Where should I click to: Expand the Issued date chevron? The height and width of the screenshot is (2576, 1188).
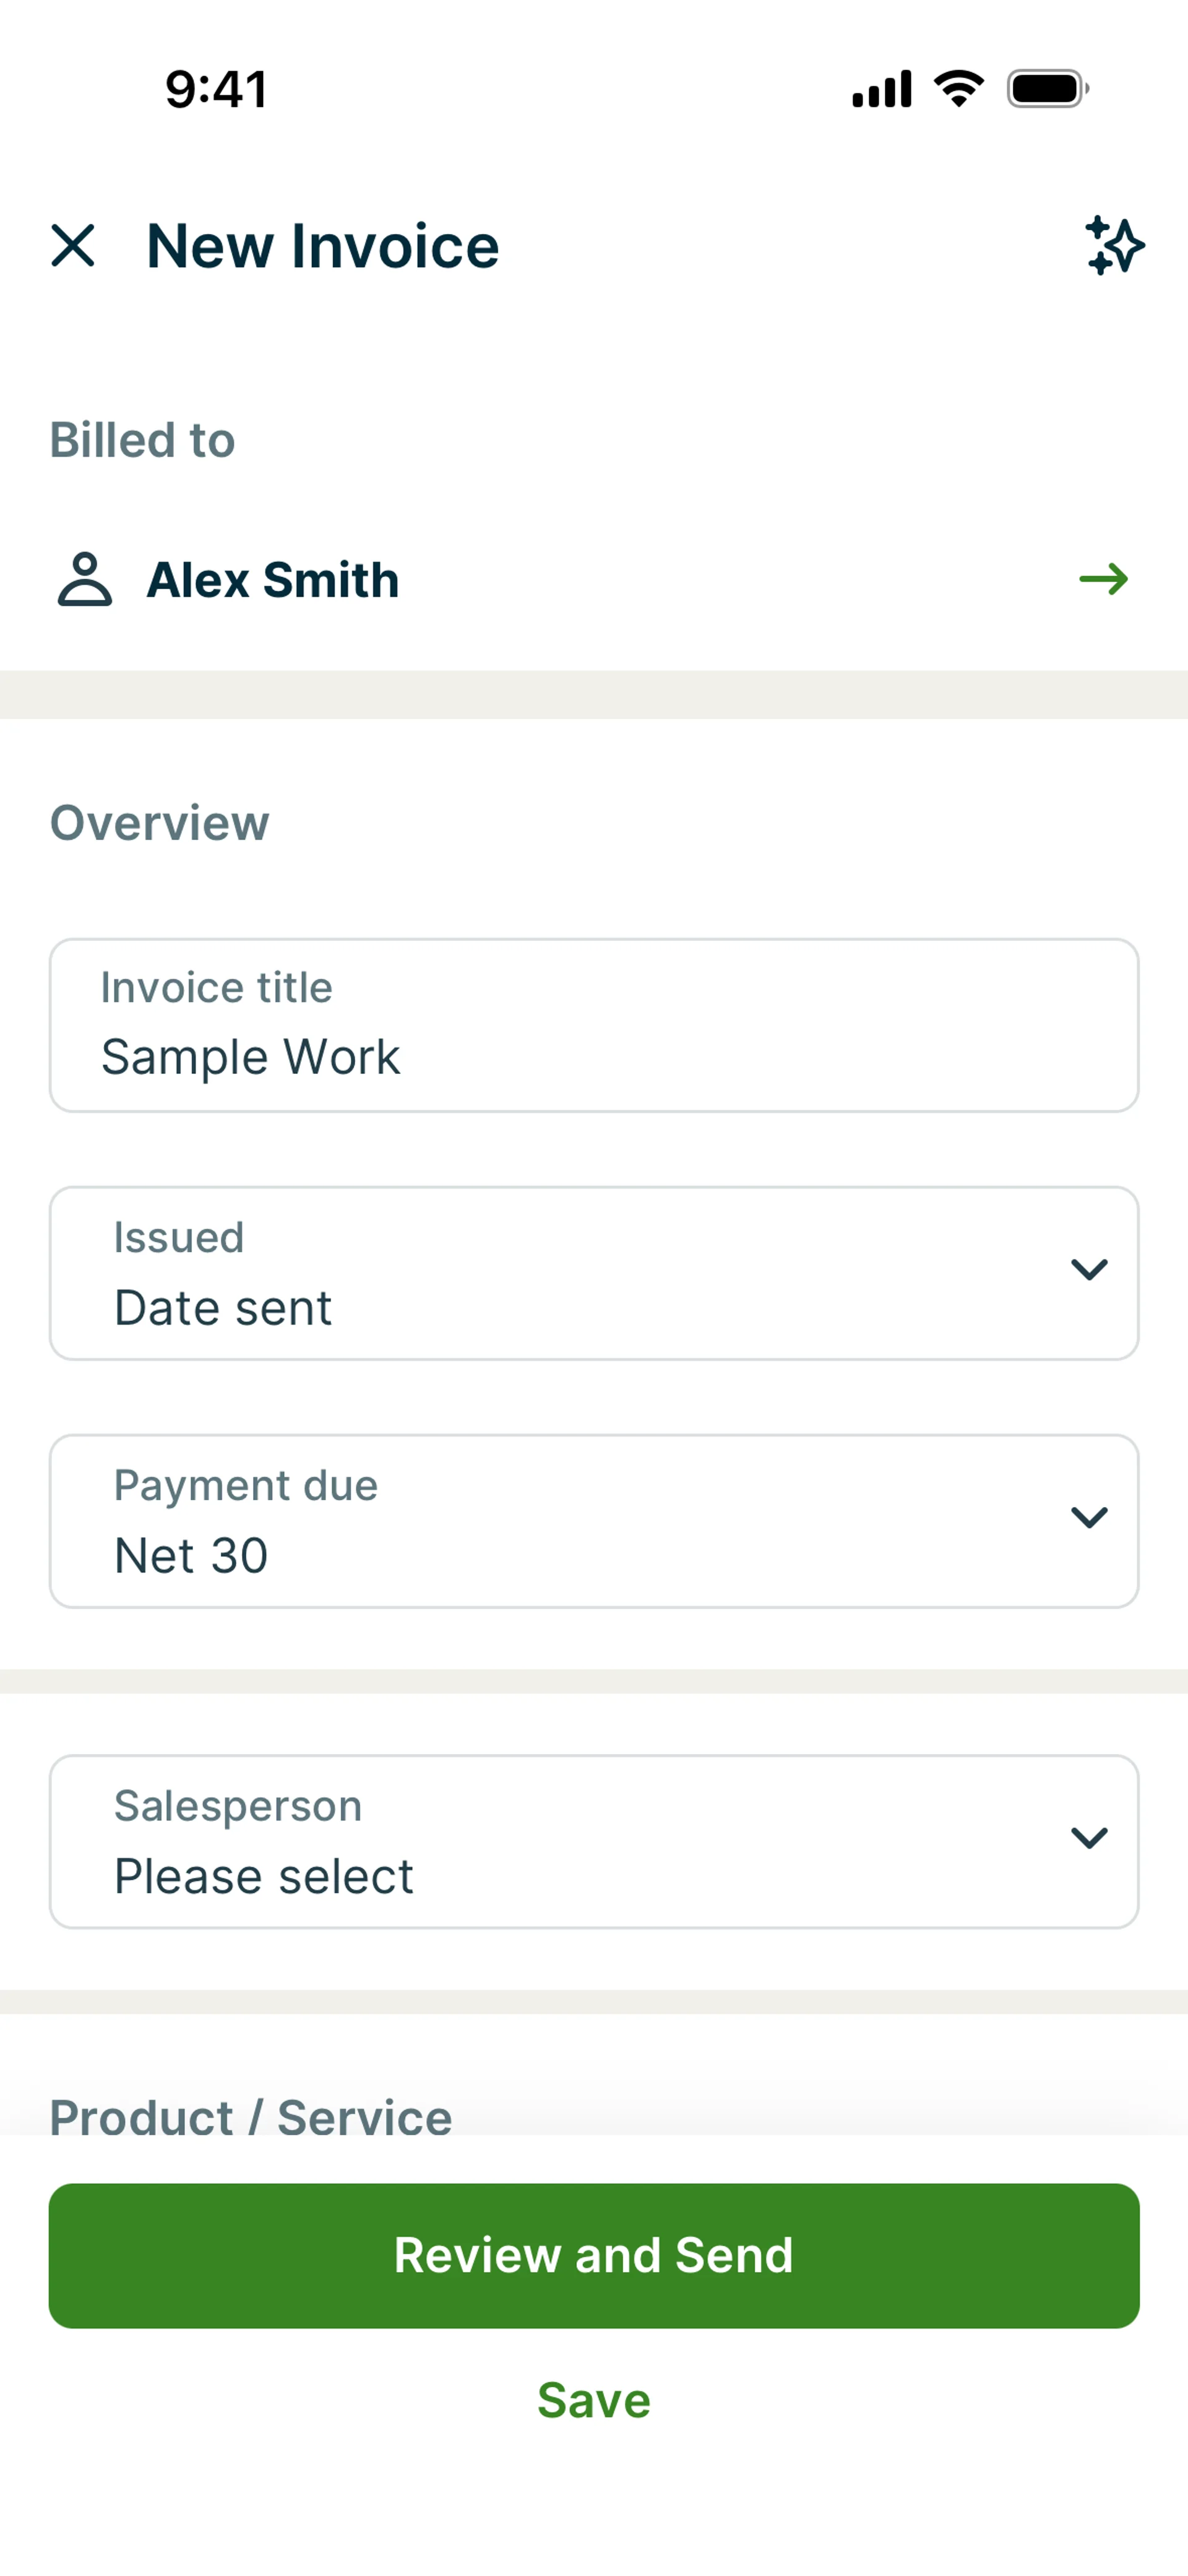click(1088, 1270)
